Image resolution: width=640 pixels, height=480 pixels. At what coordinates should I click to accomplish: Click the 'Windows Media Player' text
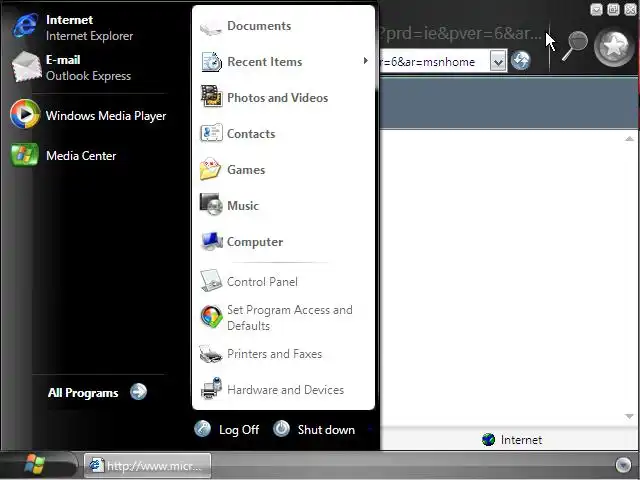(x=106, y=116)
